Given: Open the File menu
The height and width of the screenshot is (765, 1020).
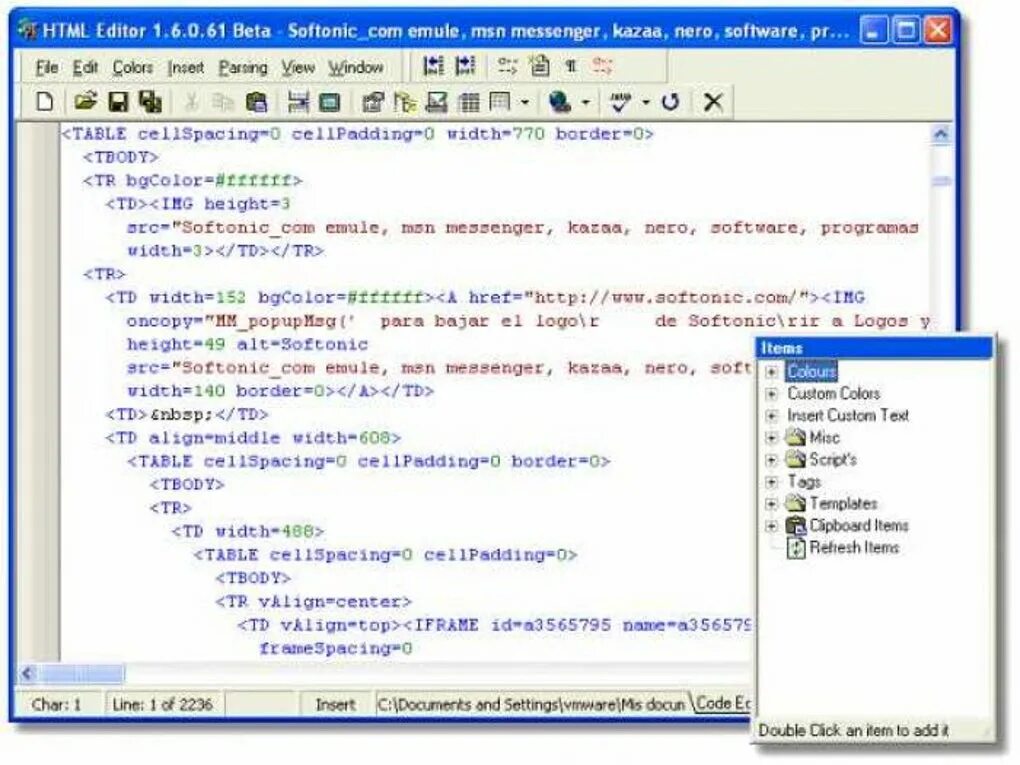Looking at the screenshot, I should pyautogui.click(x=47, y=67).
